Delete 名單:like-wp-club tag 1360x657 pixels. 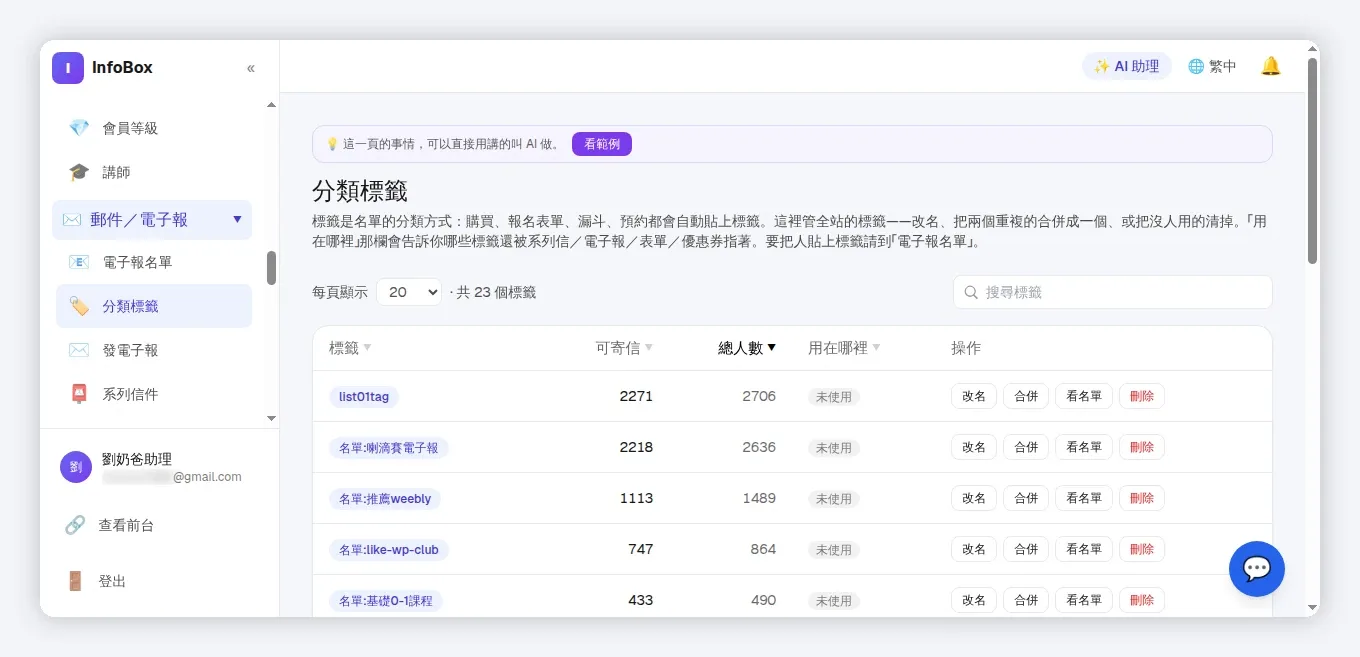1142,549
